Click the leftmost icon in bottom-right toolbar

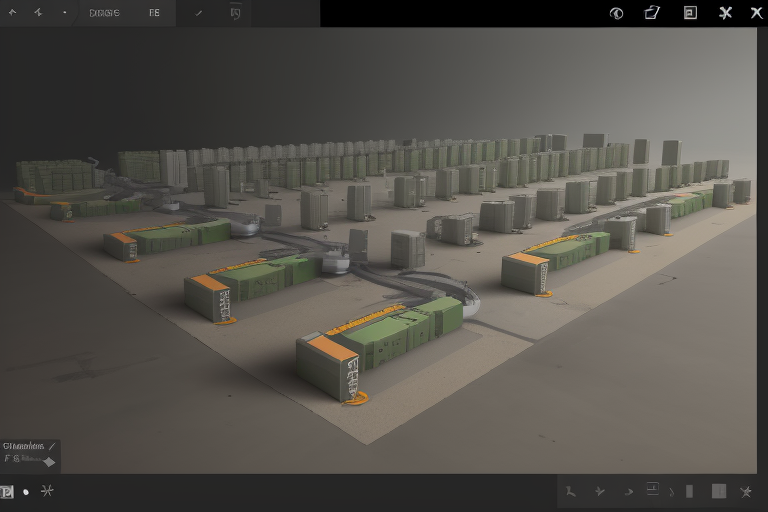pyautogui.click(x=571, y=491)
